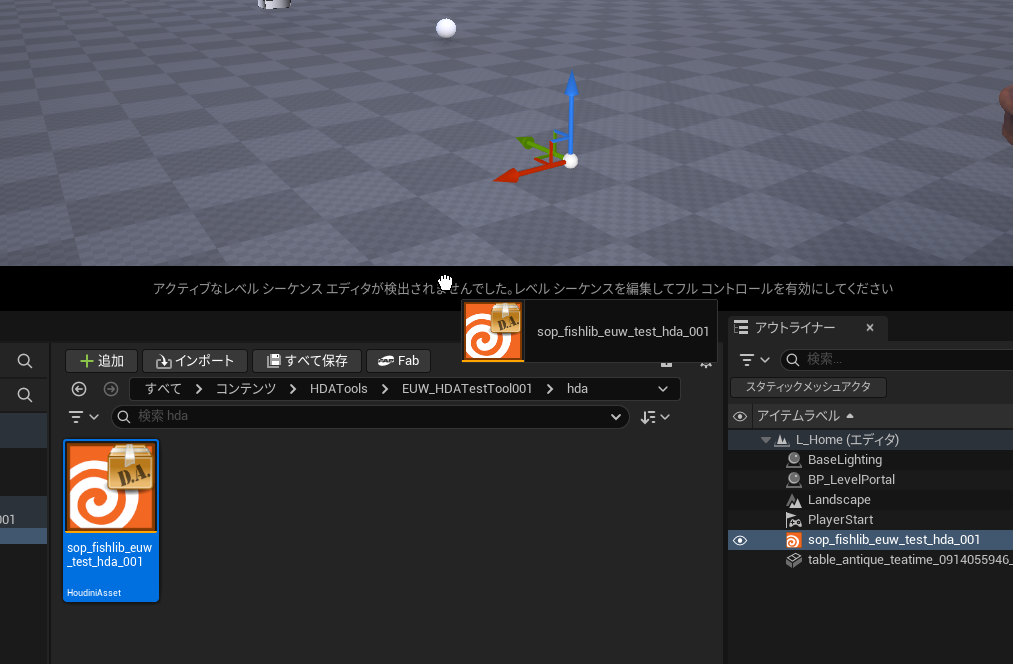Go back in content browser history
The height and width of the screenshot is (664, 1013).
tap(79, 389)
